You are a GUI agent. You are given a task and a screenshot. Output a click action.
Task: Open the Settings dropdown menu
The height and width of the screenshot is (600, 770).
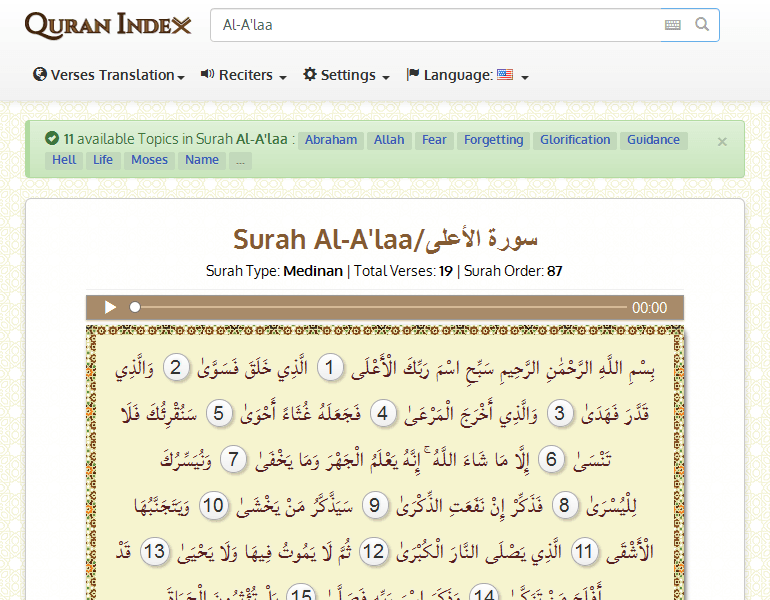[346, 75]
